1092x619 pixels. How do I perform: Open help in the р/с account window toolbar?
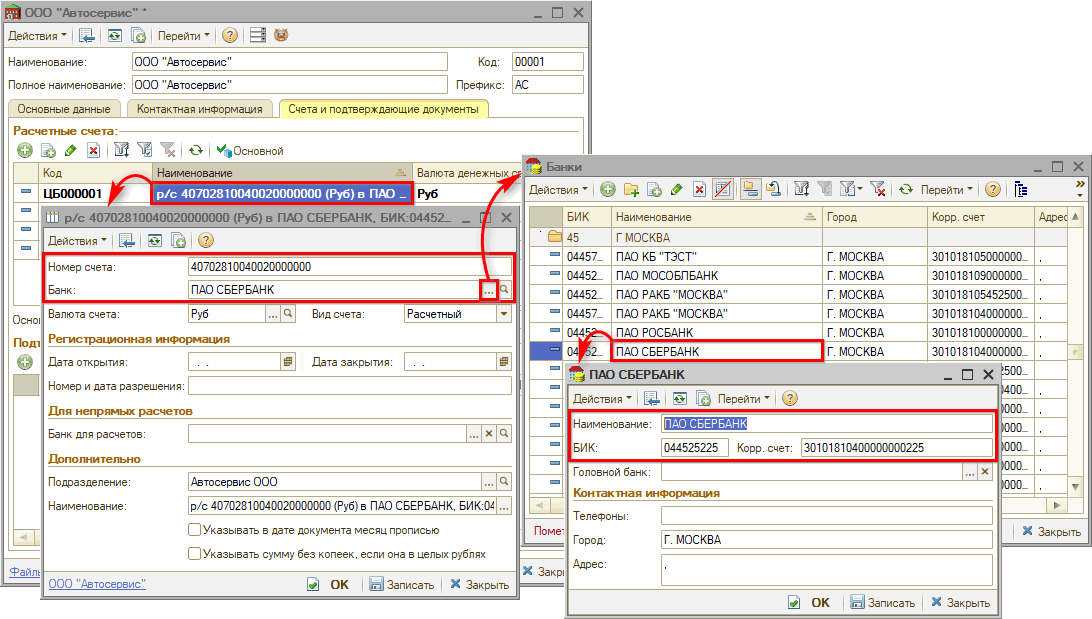coord(205,241)
